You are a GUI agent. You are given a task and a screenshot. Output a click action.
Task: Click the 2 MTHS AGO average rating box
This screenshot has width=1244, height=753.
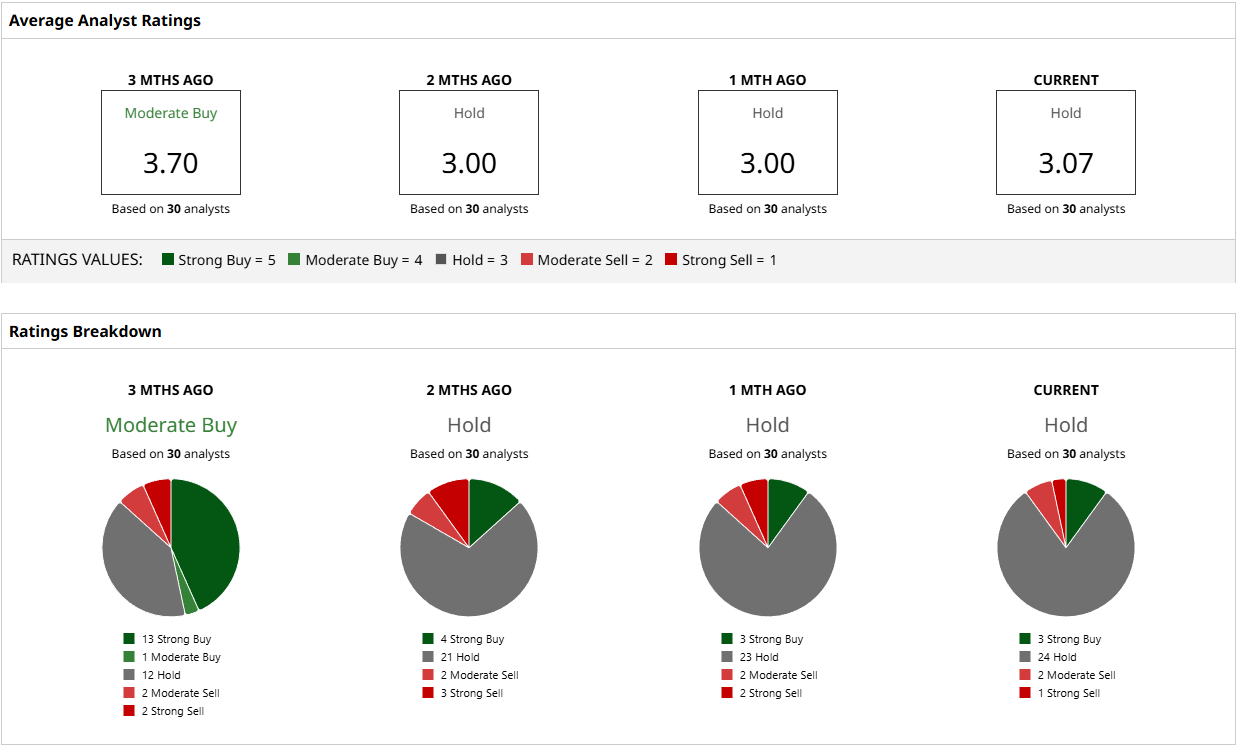coord(469,143)
